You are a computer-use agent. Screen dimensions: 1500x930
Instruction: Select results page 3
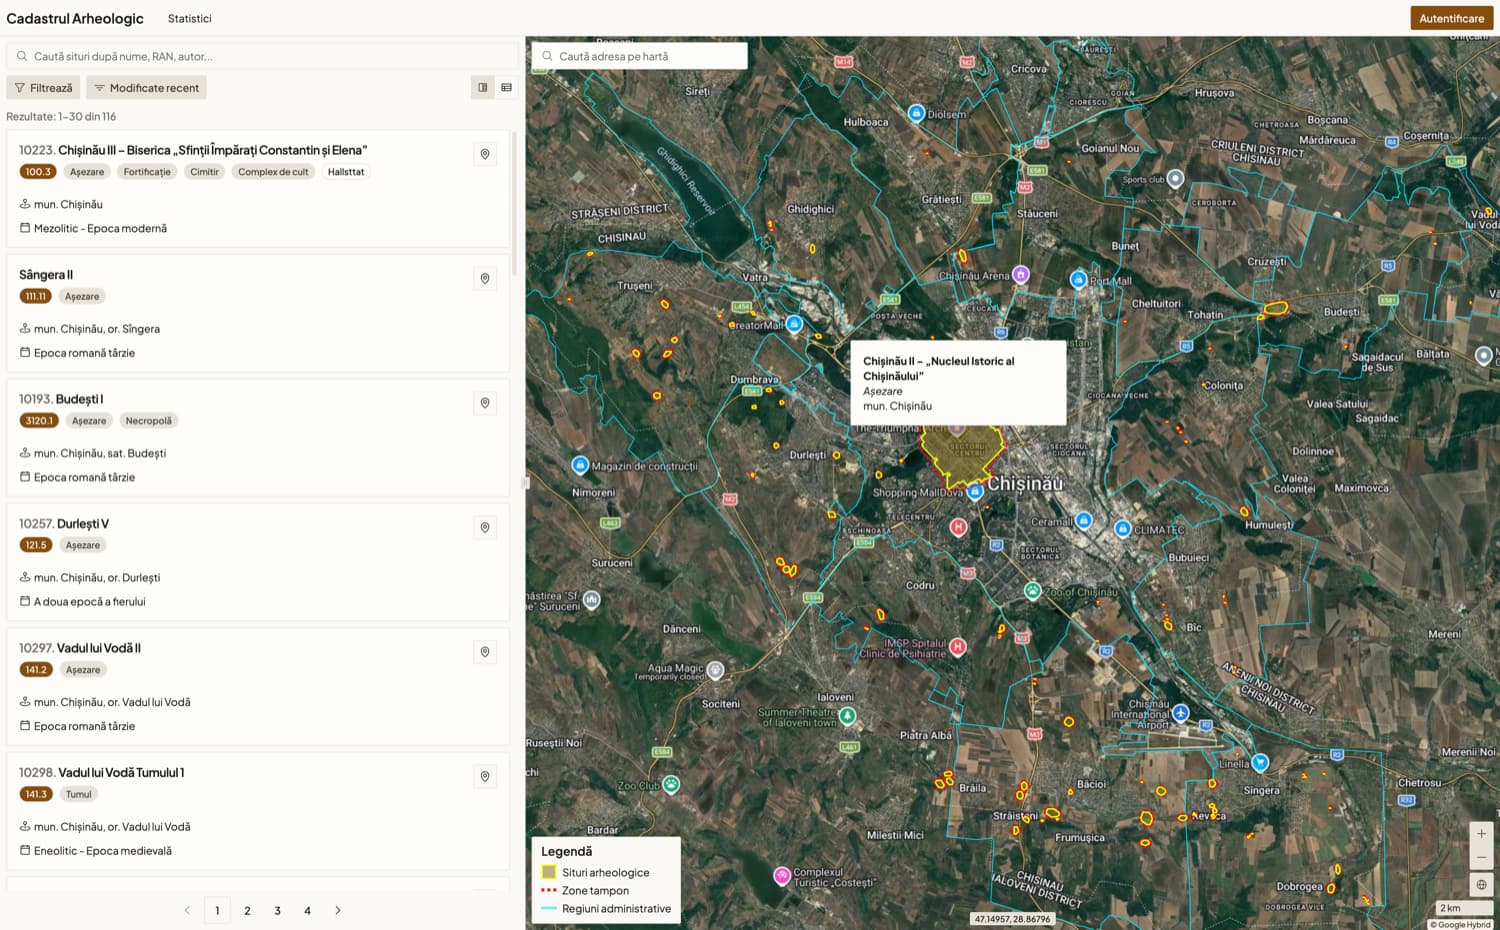(277, 910)
